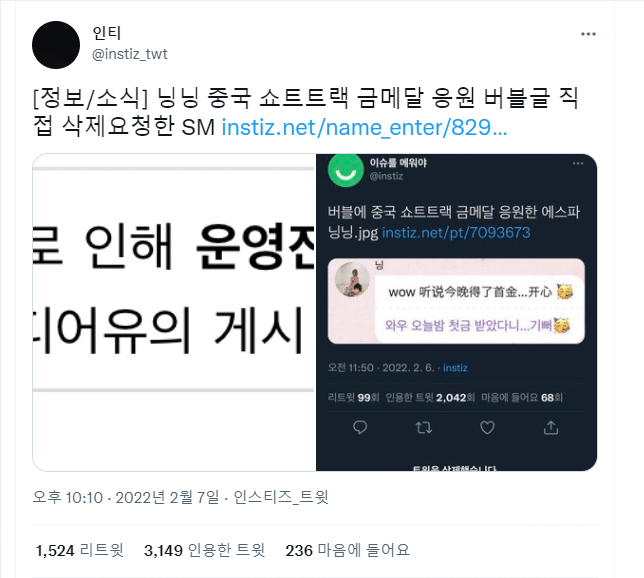Open the tweet's three-dot more options menu

point(588,34)
